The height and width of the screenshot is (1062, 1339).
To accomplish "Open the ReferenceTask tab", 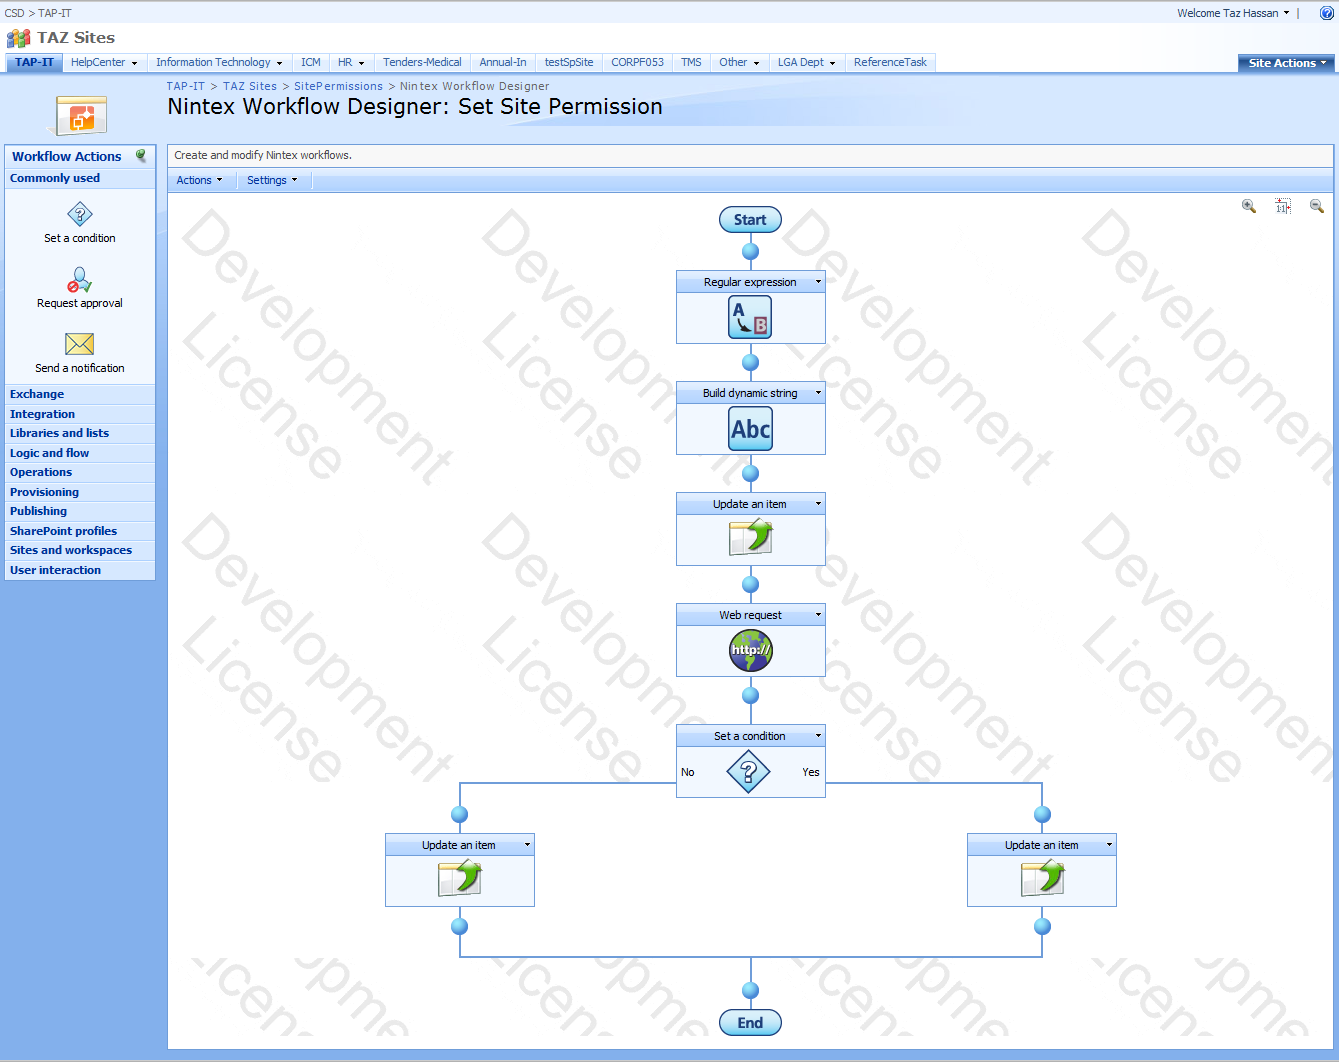I will coord(890,62).
